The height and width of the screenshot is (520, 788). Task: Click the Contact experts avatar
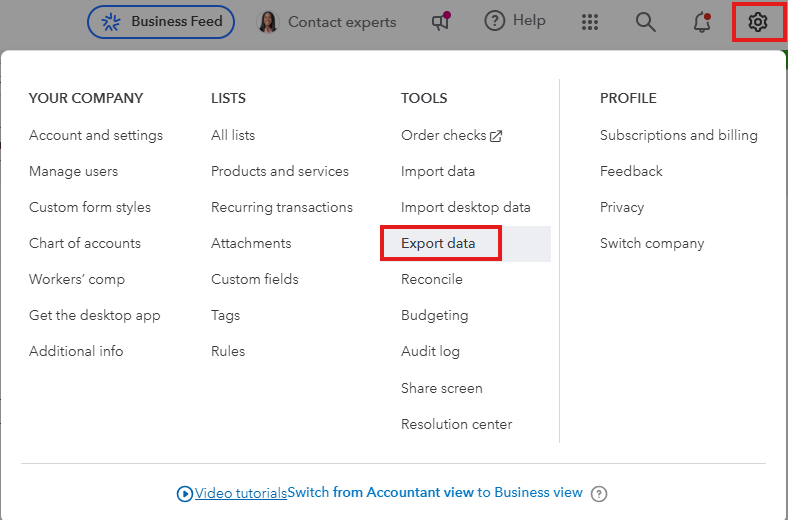coord(268,22)
